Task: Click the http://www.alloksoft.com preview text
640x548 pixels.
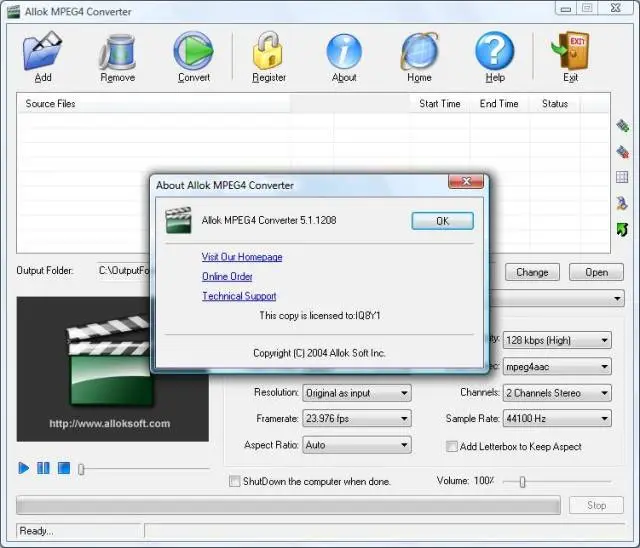Action: 109,424
